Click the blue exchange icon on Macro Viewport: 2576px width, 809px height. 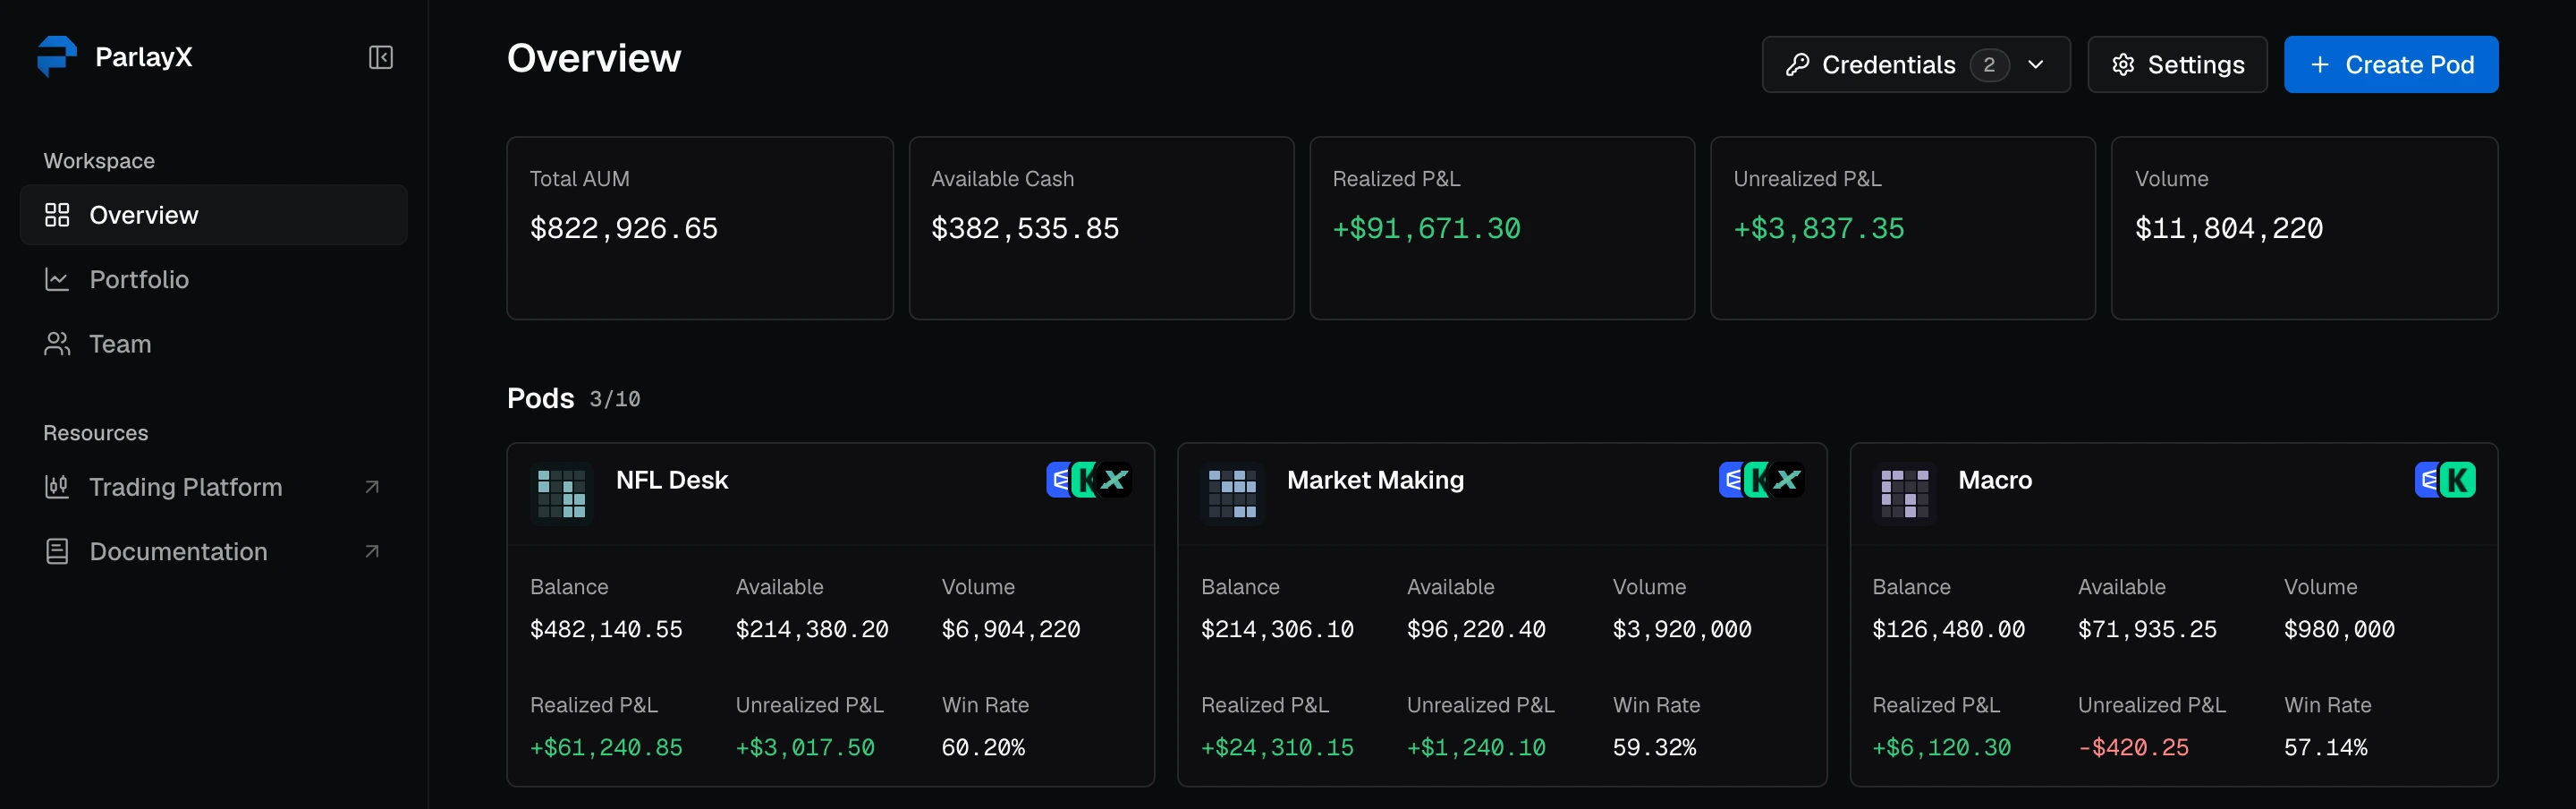(2427, 480)
